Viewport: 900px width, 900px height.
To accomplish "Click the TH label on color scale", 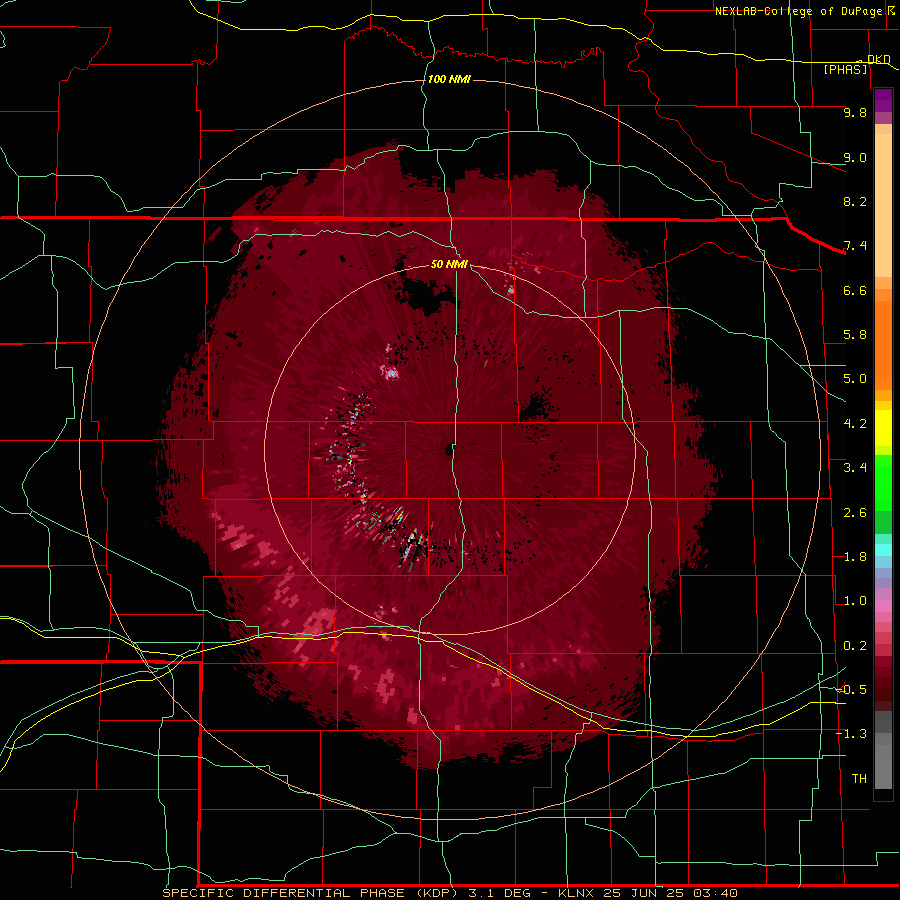I will 859,779.
